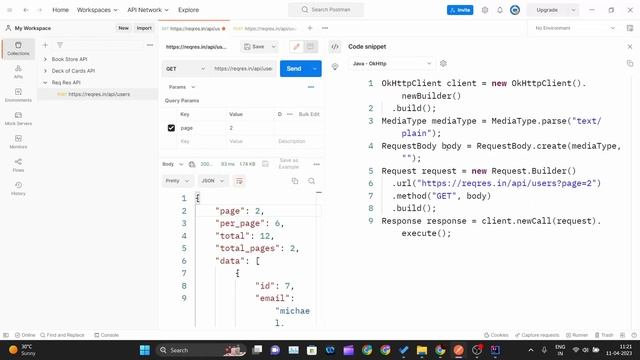This screenshot has height=360, width=640.
Task: Switch to the first GET reqres request tab
Action: [194, 28]
